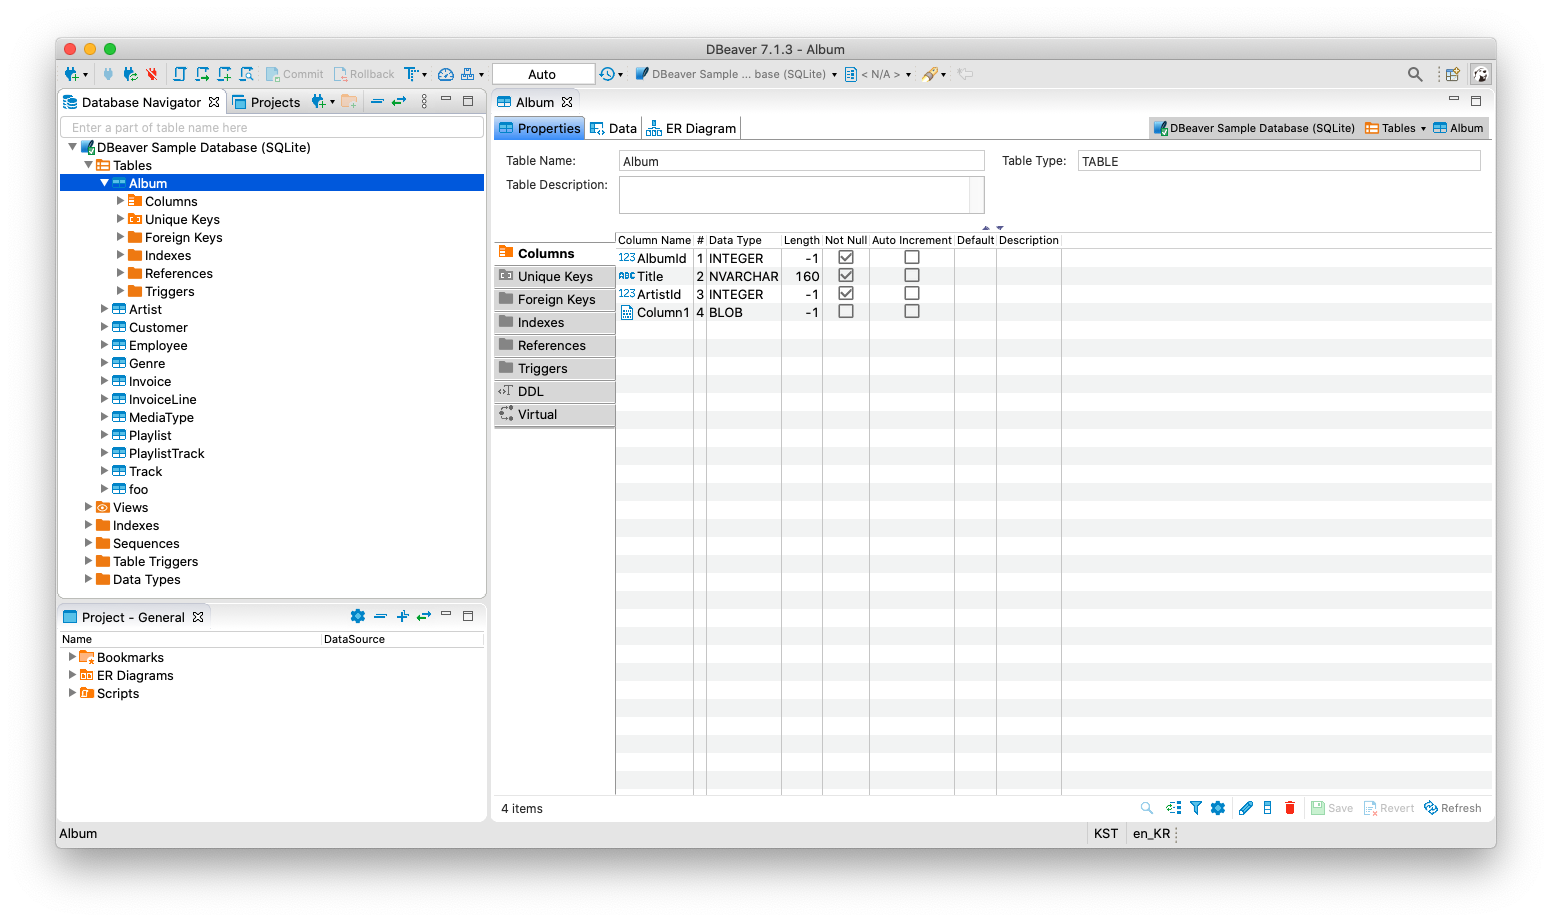This screenshot has width=1552, height=922.
Task: Expand the Artist table node
Action: [x=104, y=309]
